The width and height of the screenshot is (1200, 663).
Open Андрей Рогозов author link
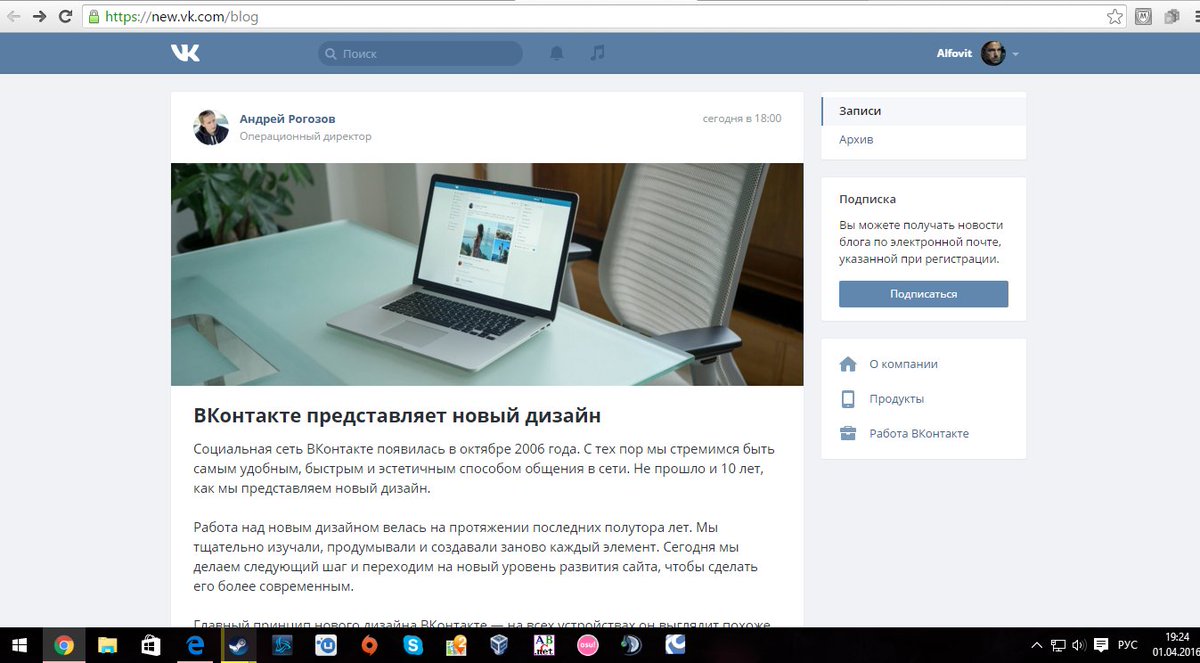[287, 118]
